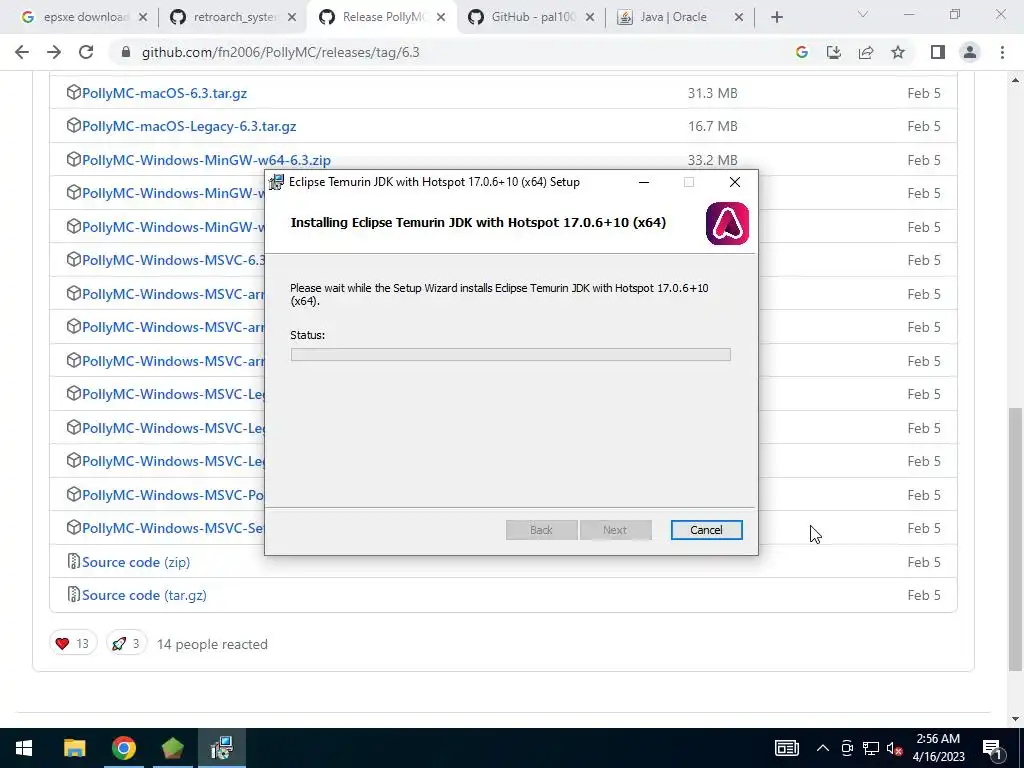This screenshot has height=768, width=1024.
Task: Click the 31.3 MB size text
Action: click(x=712, y=93)
